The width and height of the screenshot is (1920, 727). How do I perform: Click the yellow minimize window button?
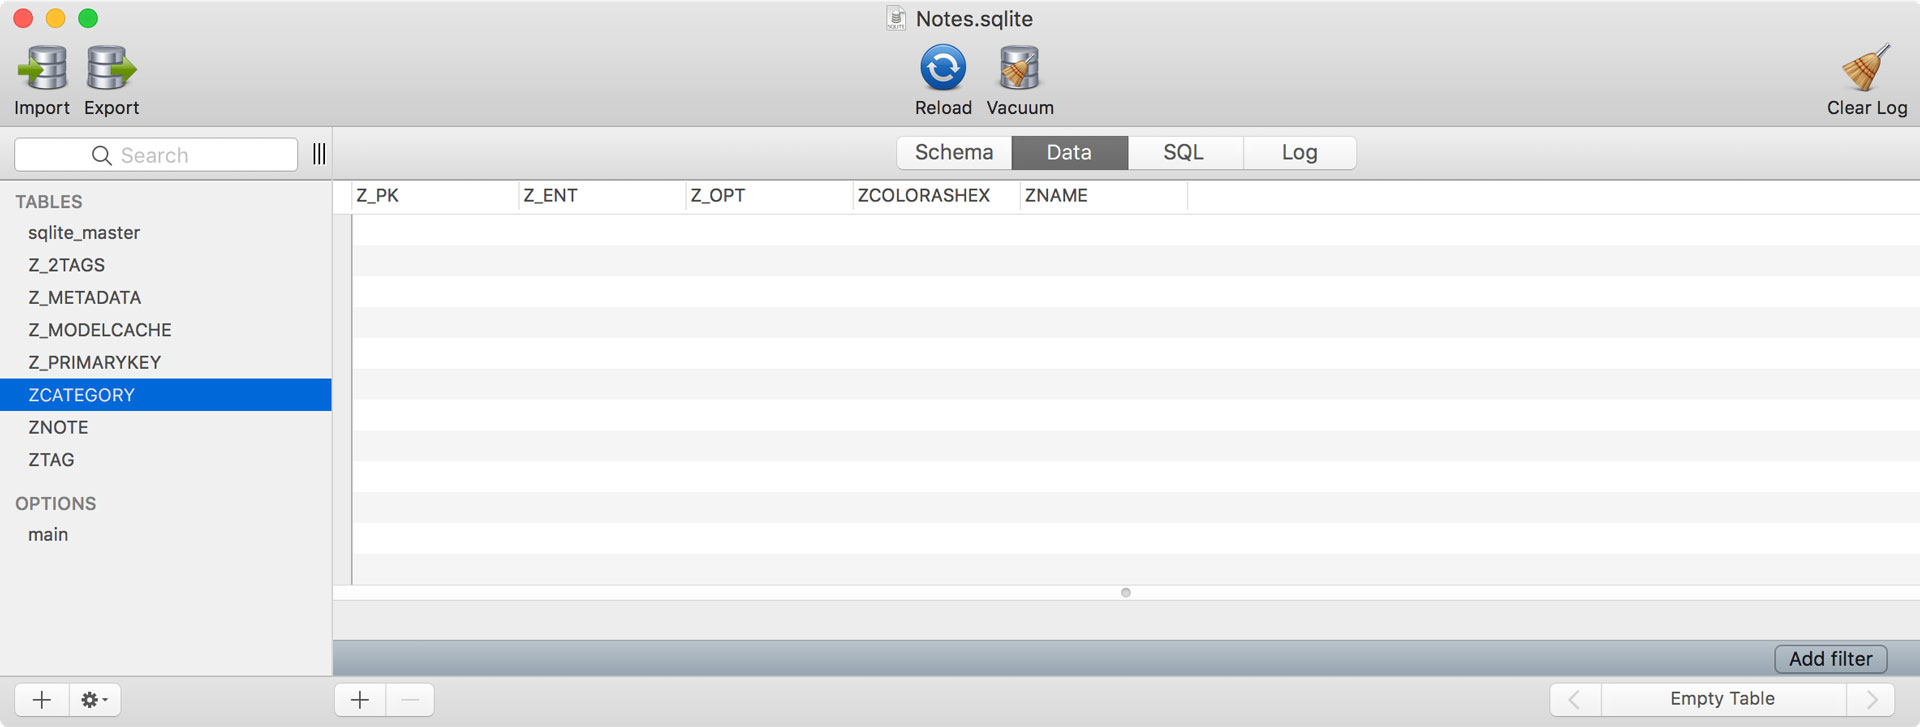(56, 18)
